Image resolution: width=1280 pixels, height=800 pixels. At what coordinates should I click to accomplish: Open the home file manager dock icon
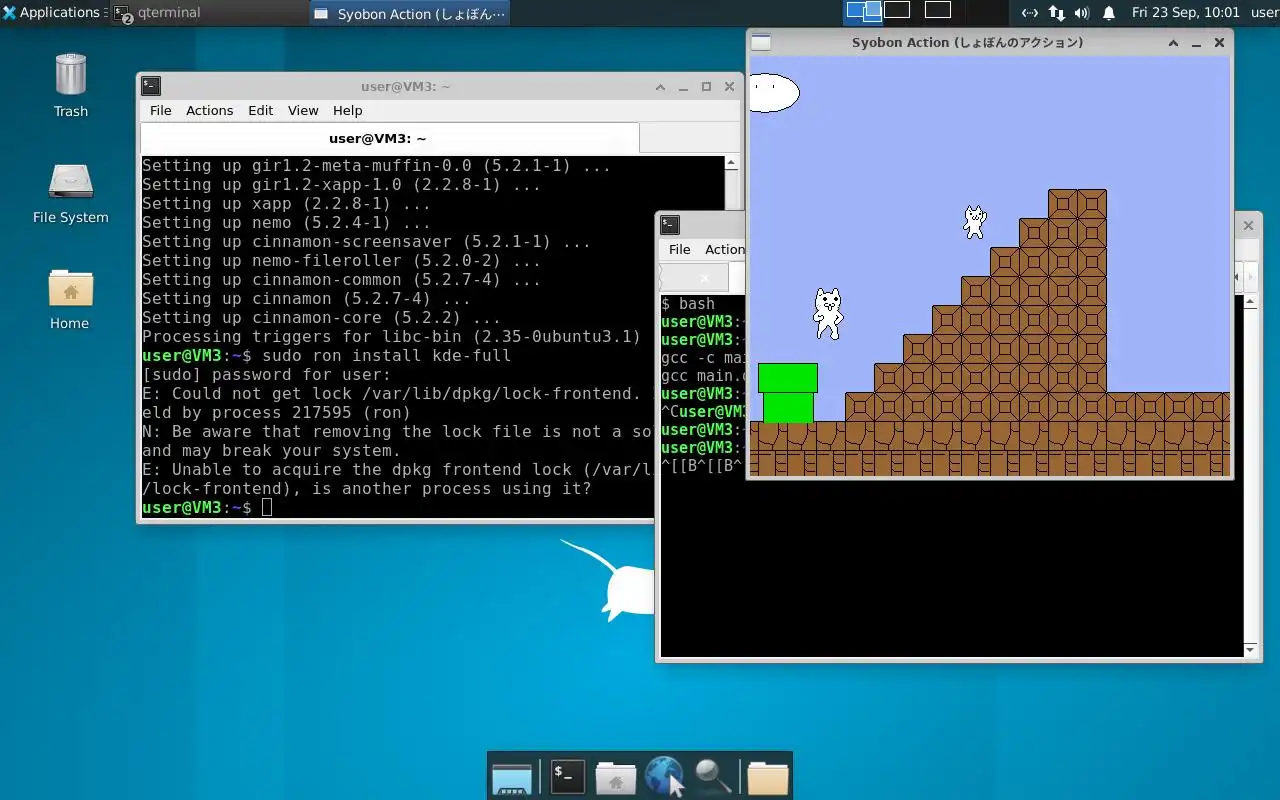pyautogui.click(x=616, y=777)
